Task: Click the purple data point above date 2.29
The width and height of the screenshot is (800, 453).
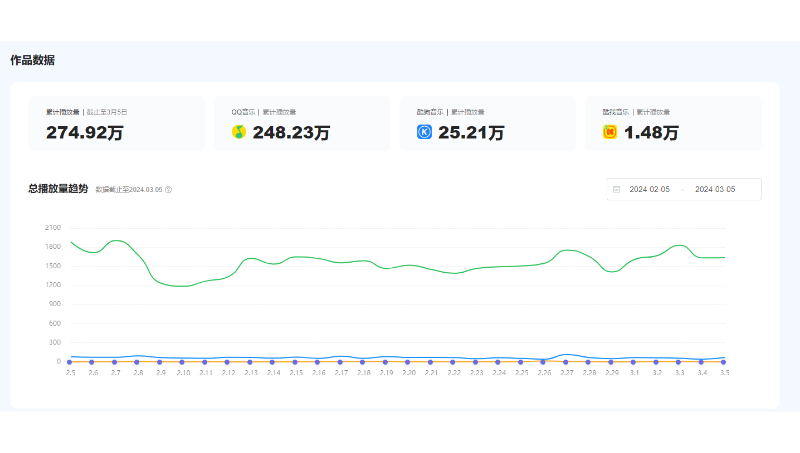Action: (611, 362)
